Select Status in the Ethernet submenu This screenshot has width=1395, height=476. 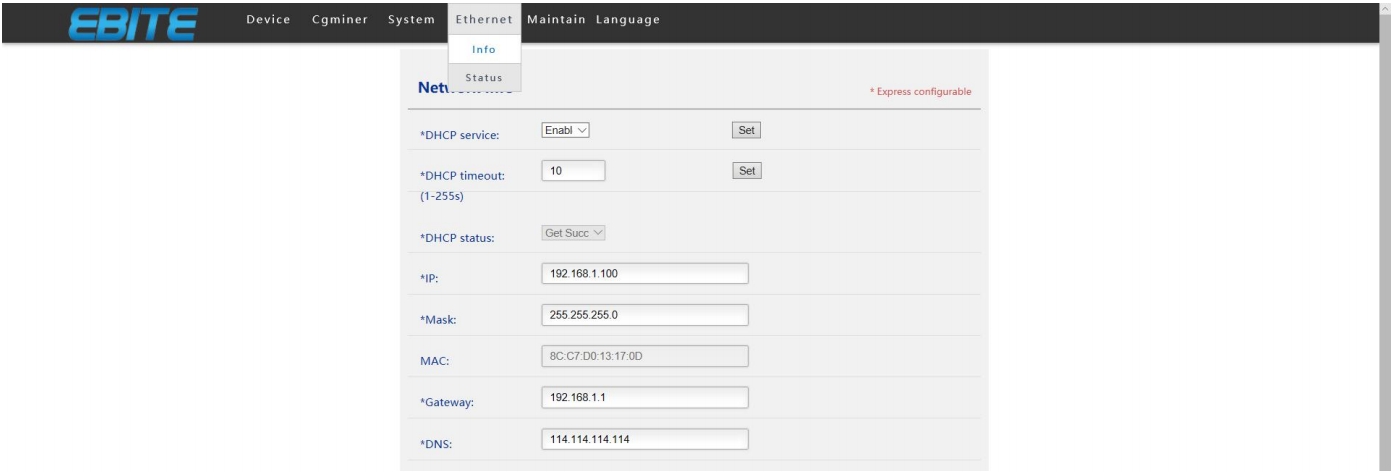pos(484,78)
